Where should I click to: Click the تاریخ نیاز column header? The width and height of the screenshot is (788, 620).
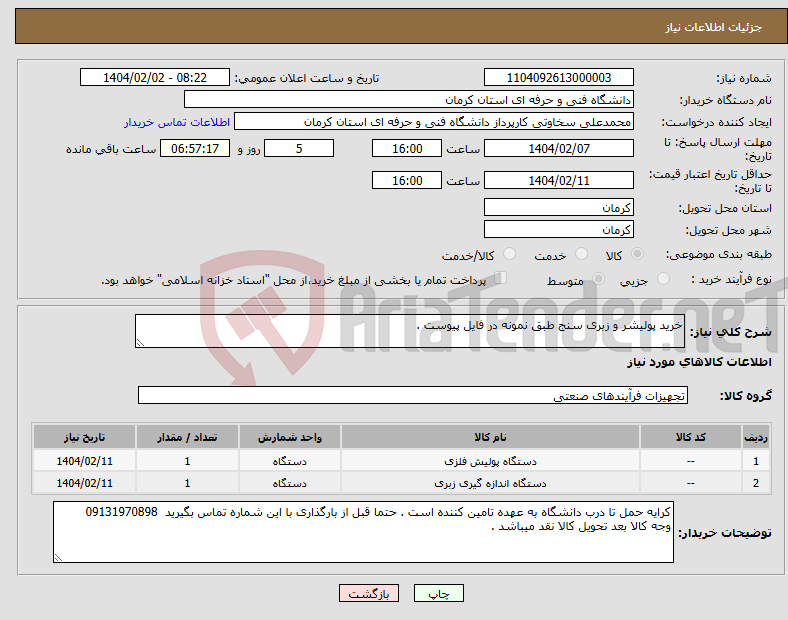point(84,437)
